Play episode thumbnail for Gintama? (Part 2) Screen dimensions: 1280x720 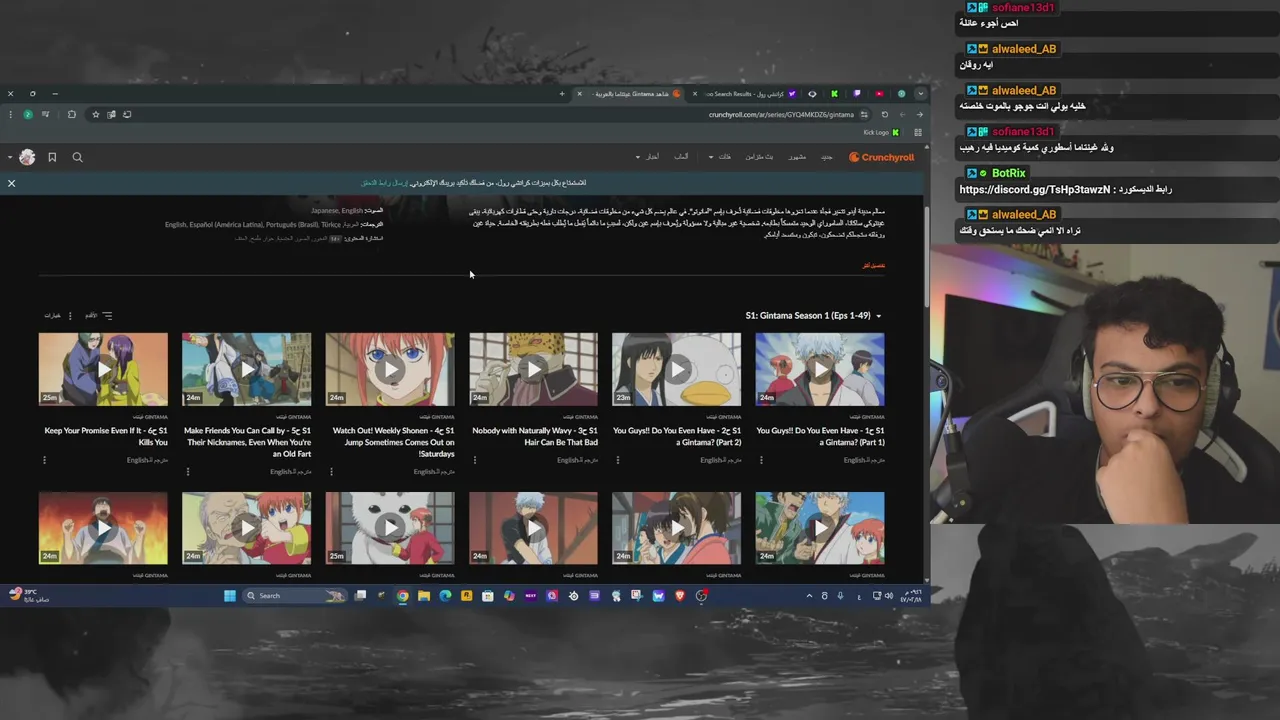pos(677,369)
